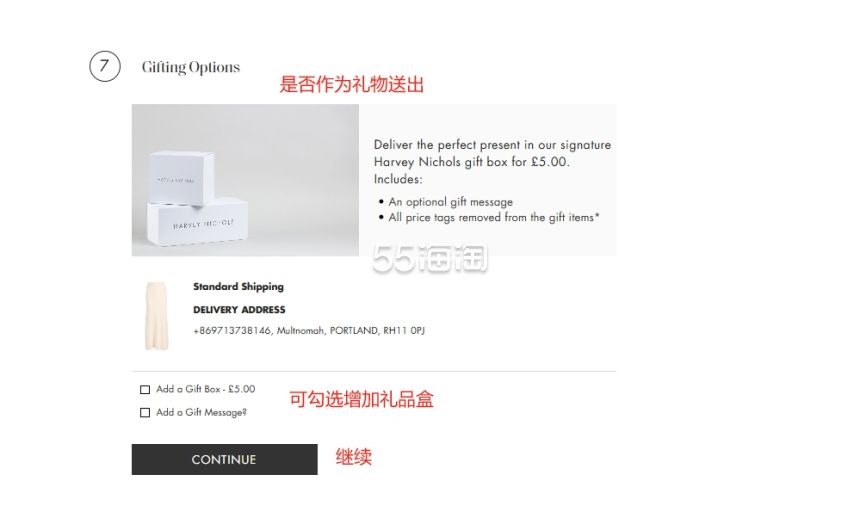Click the Gifting Options heading
The image size is (860, 518).
coord(191,67)
